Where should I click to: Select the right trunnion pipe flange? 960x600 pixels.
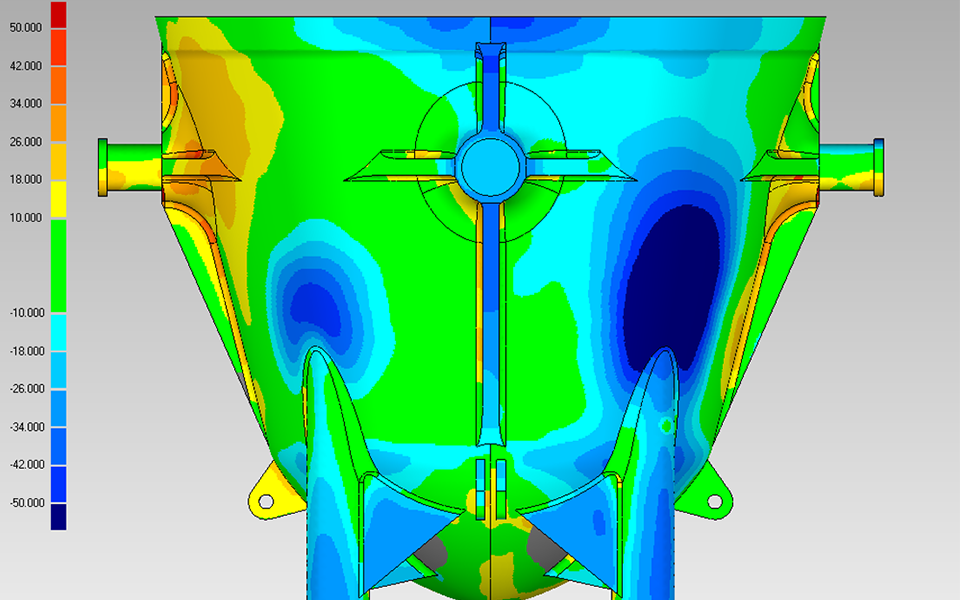point(879,167)
